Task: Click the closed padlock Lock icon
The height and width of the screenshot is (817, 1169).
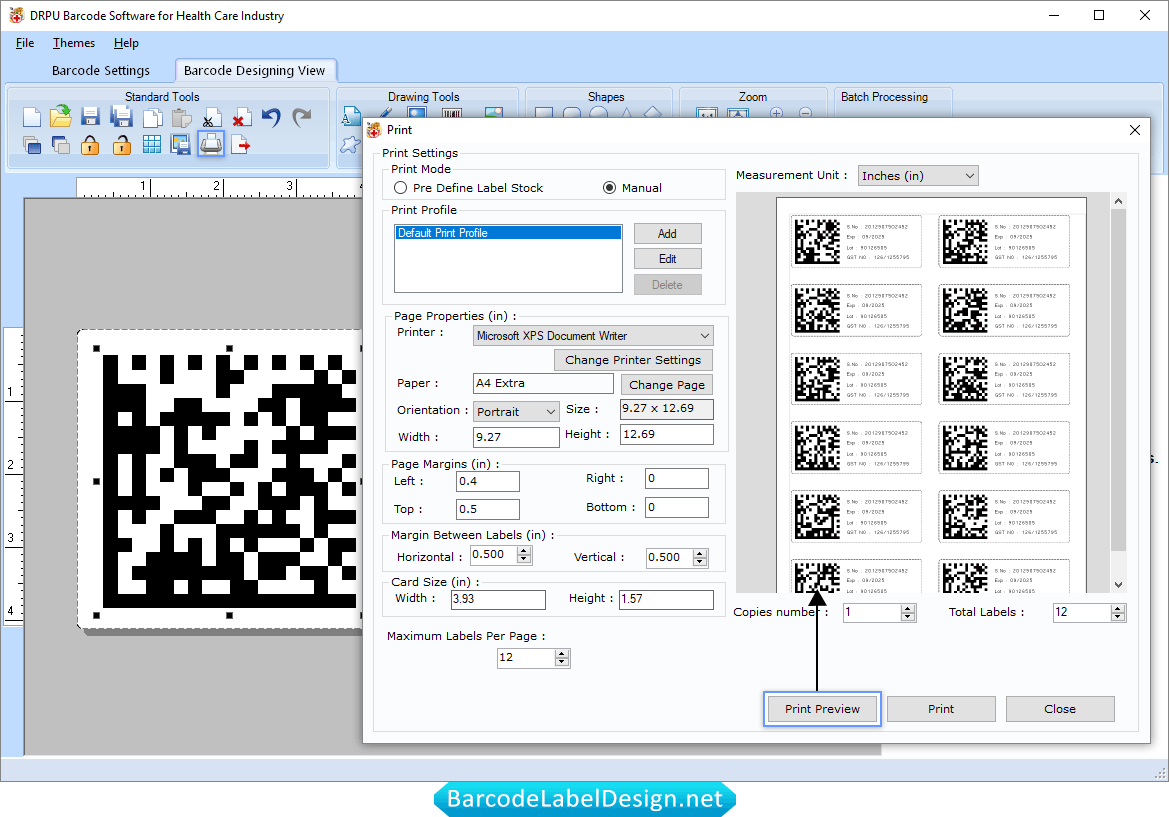Action: coord(90,145)
